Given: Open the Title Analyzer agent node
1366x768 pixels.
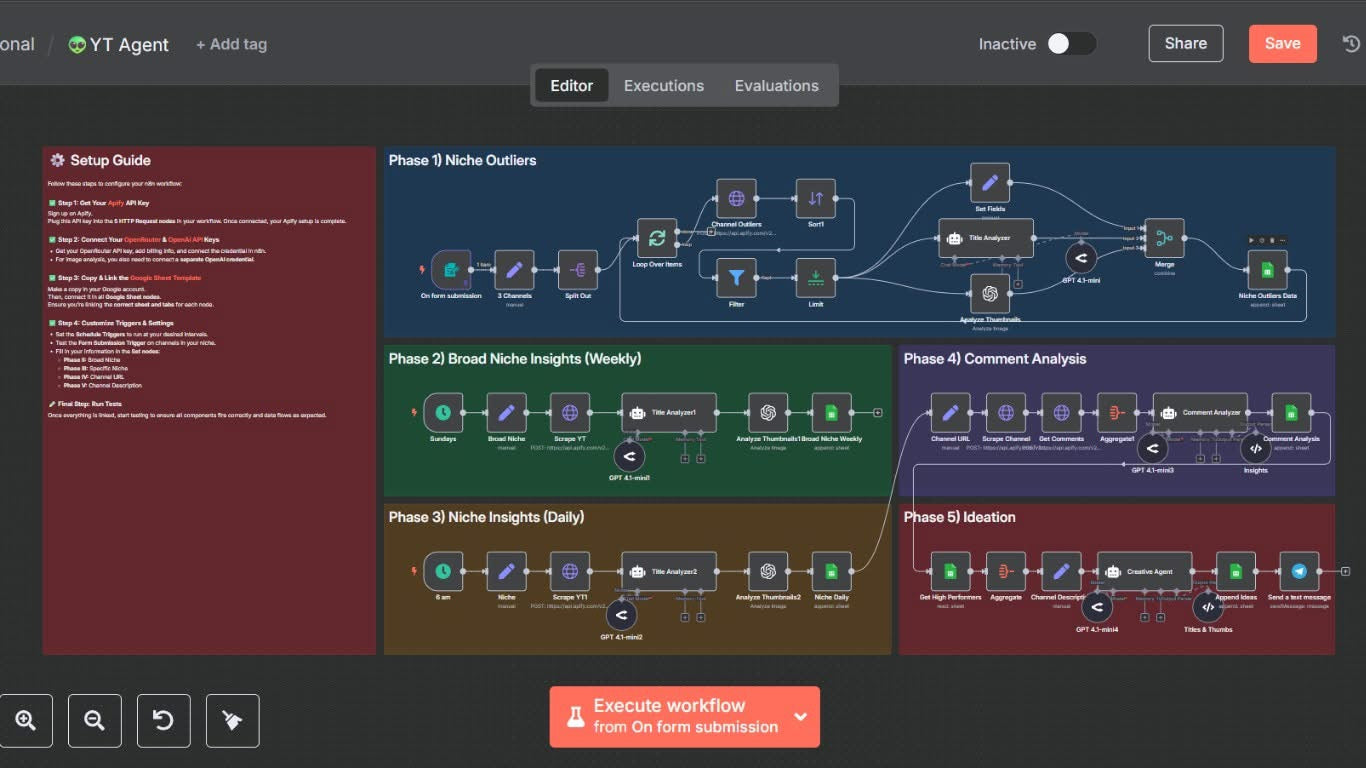Looking at the screenshot, I should point(986,238).
